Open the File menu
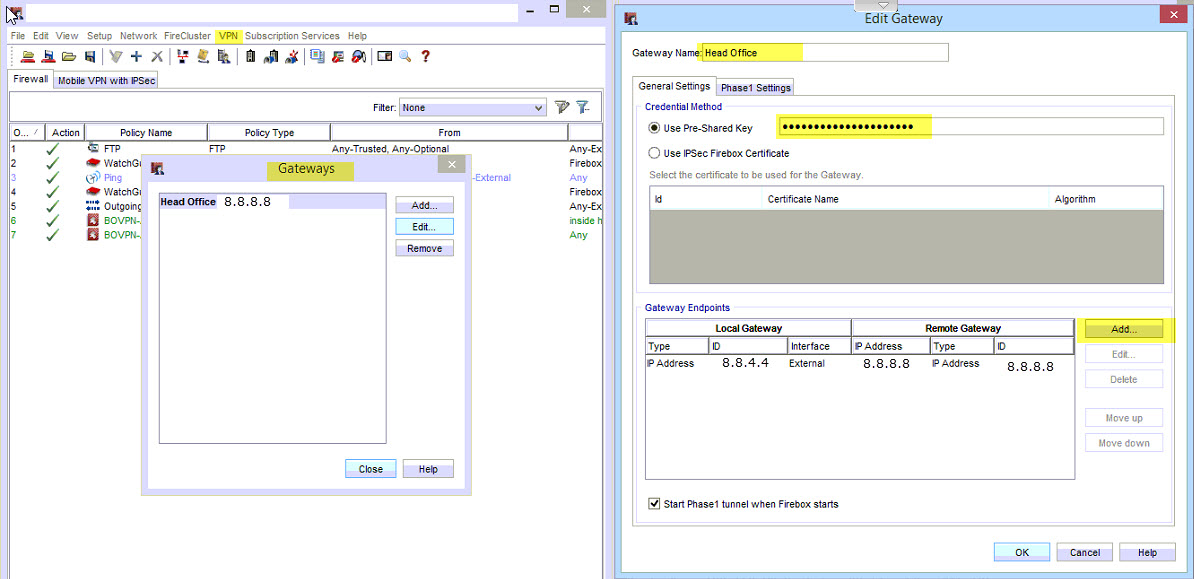 point(18,36)
